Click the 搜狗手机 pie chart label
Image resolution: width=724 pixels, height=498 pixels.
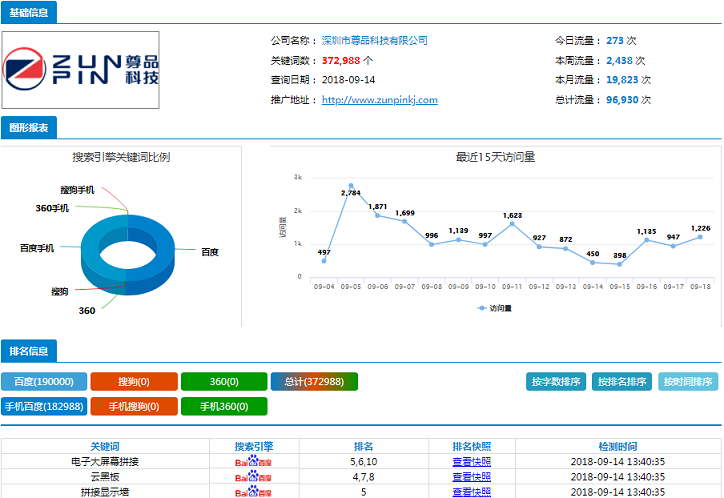(x=77, y=190)
